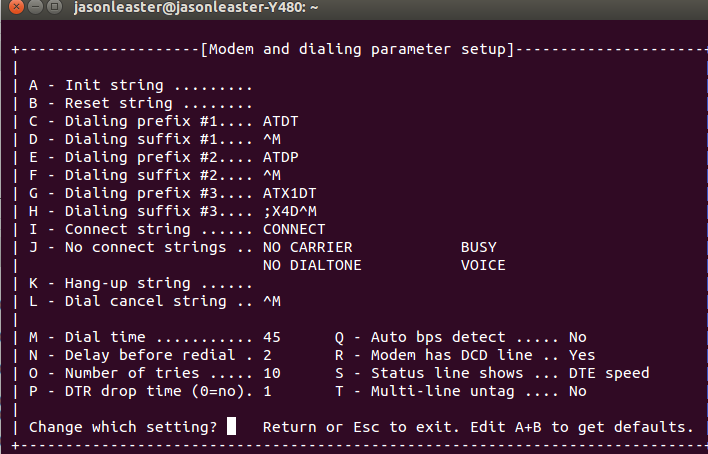Click the 'NO CARRIER' no-connect string
Image resolution: width=708 pixels, height=454 pixels.
point(307,247)
